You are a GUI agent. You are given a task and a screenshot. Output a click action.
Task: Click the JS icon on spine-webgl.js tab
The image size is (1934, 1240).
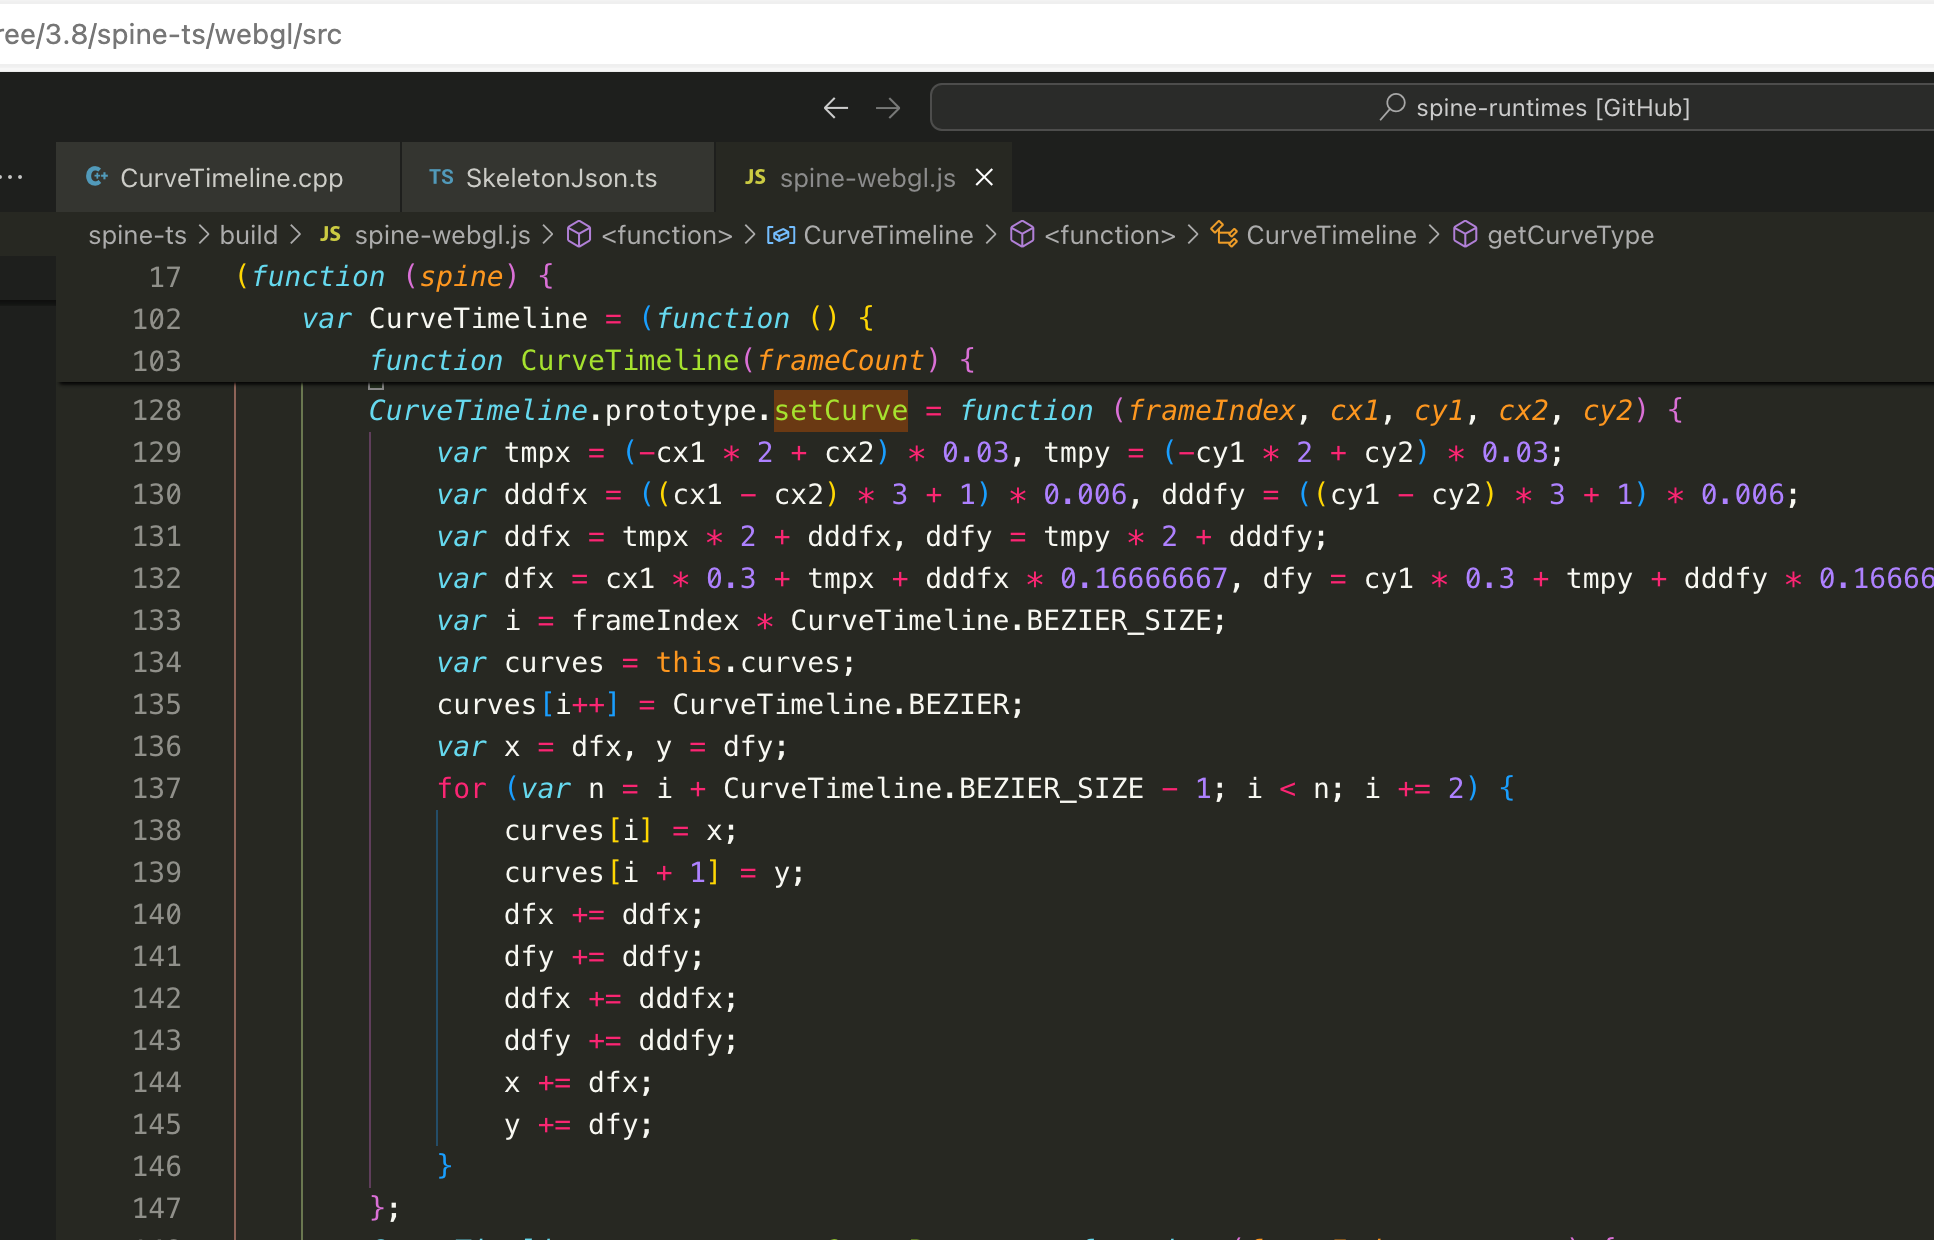click(x=755, y=177)
